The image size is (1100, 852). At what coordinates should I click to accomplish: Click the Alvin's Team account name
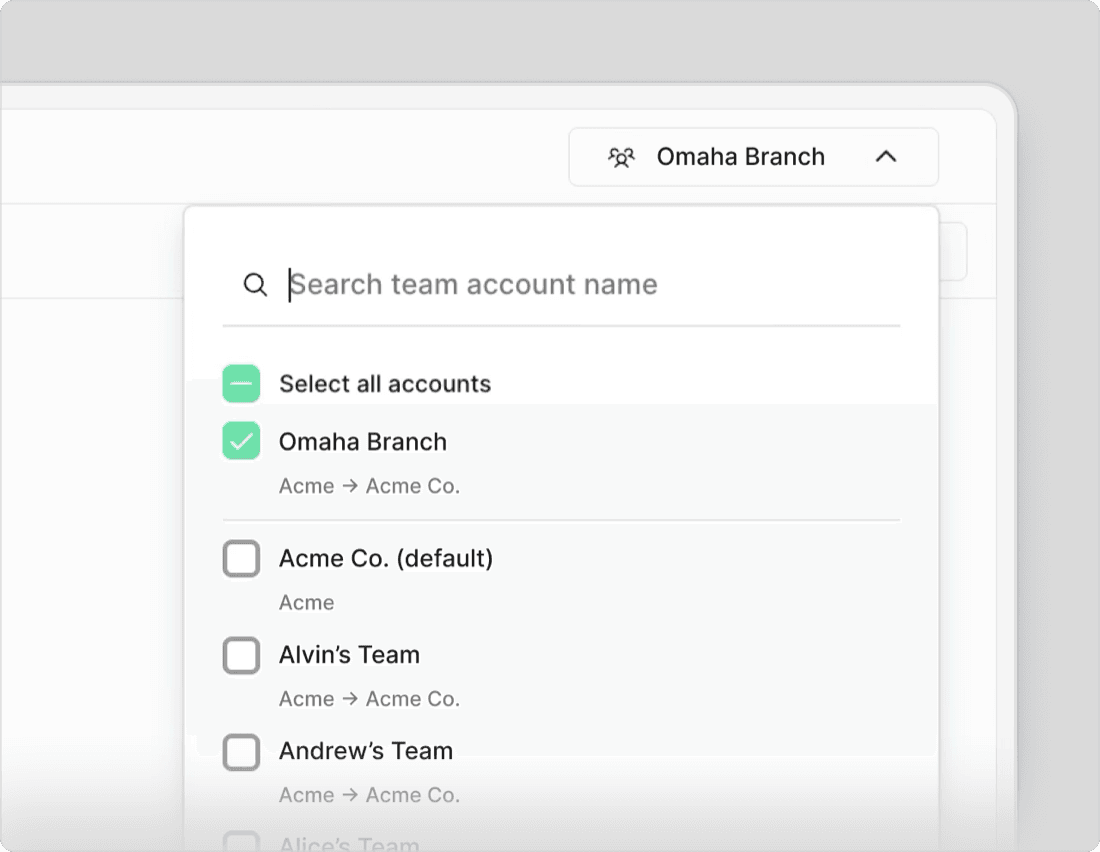tap(349, 655)
